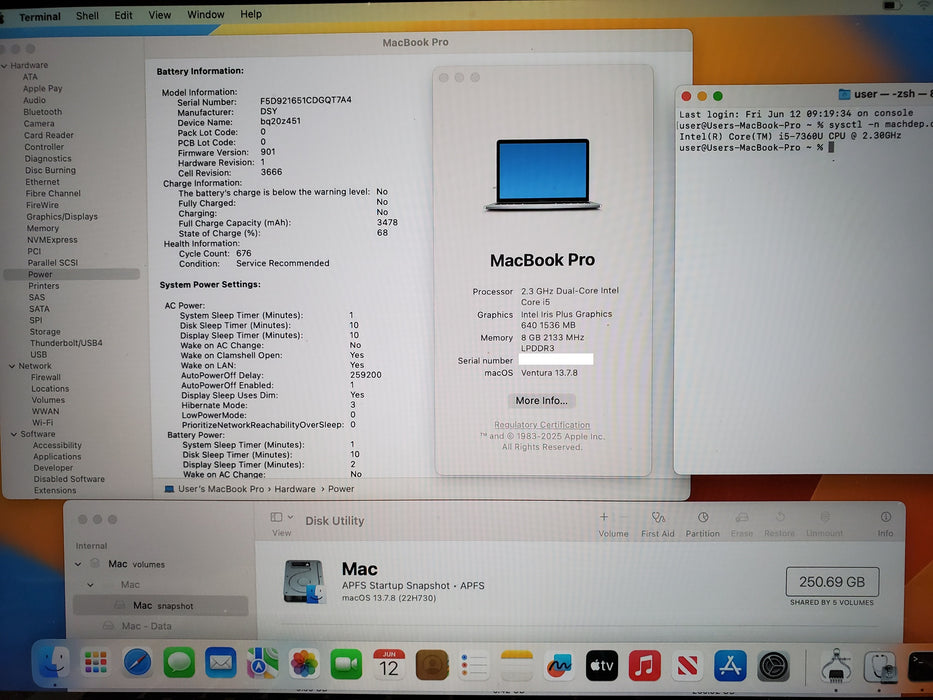Select Storage in the sidebar
933x700 pixels.
45,332
